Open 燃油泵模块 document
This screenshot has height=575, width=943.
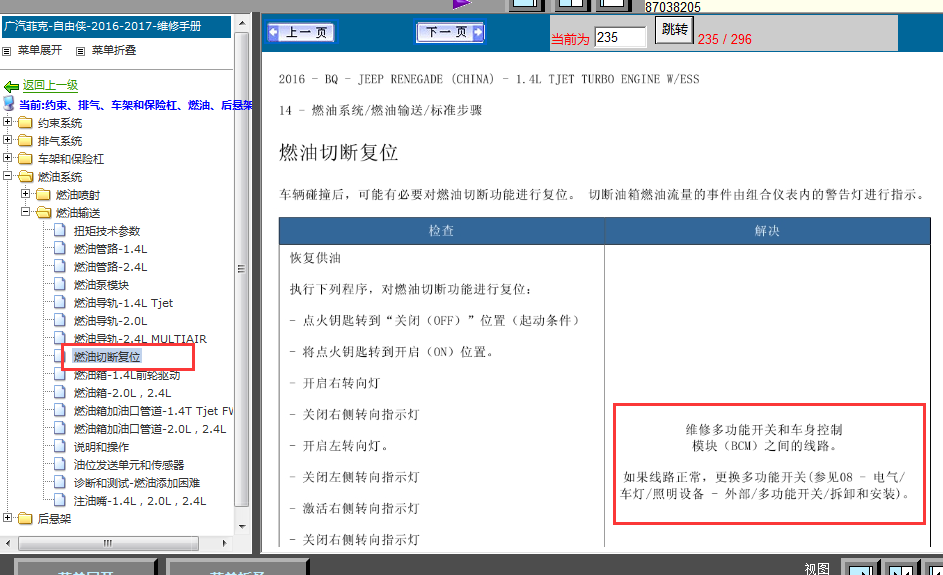tap(101, 285)
